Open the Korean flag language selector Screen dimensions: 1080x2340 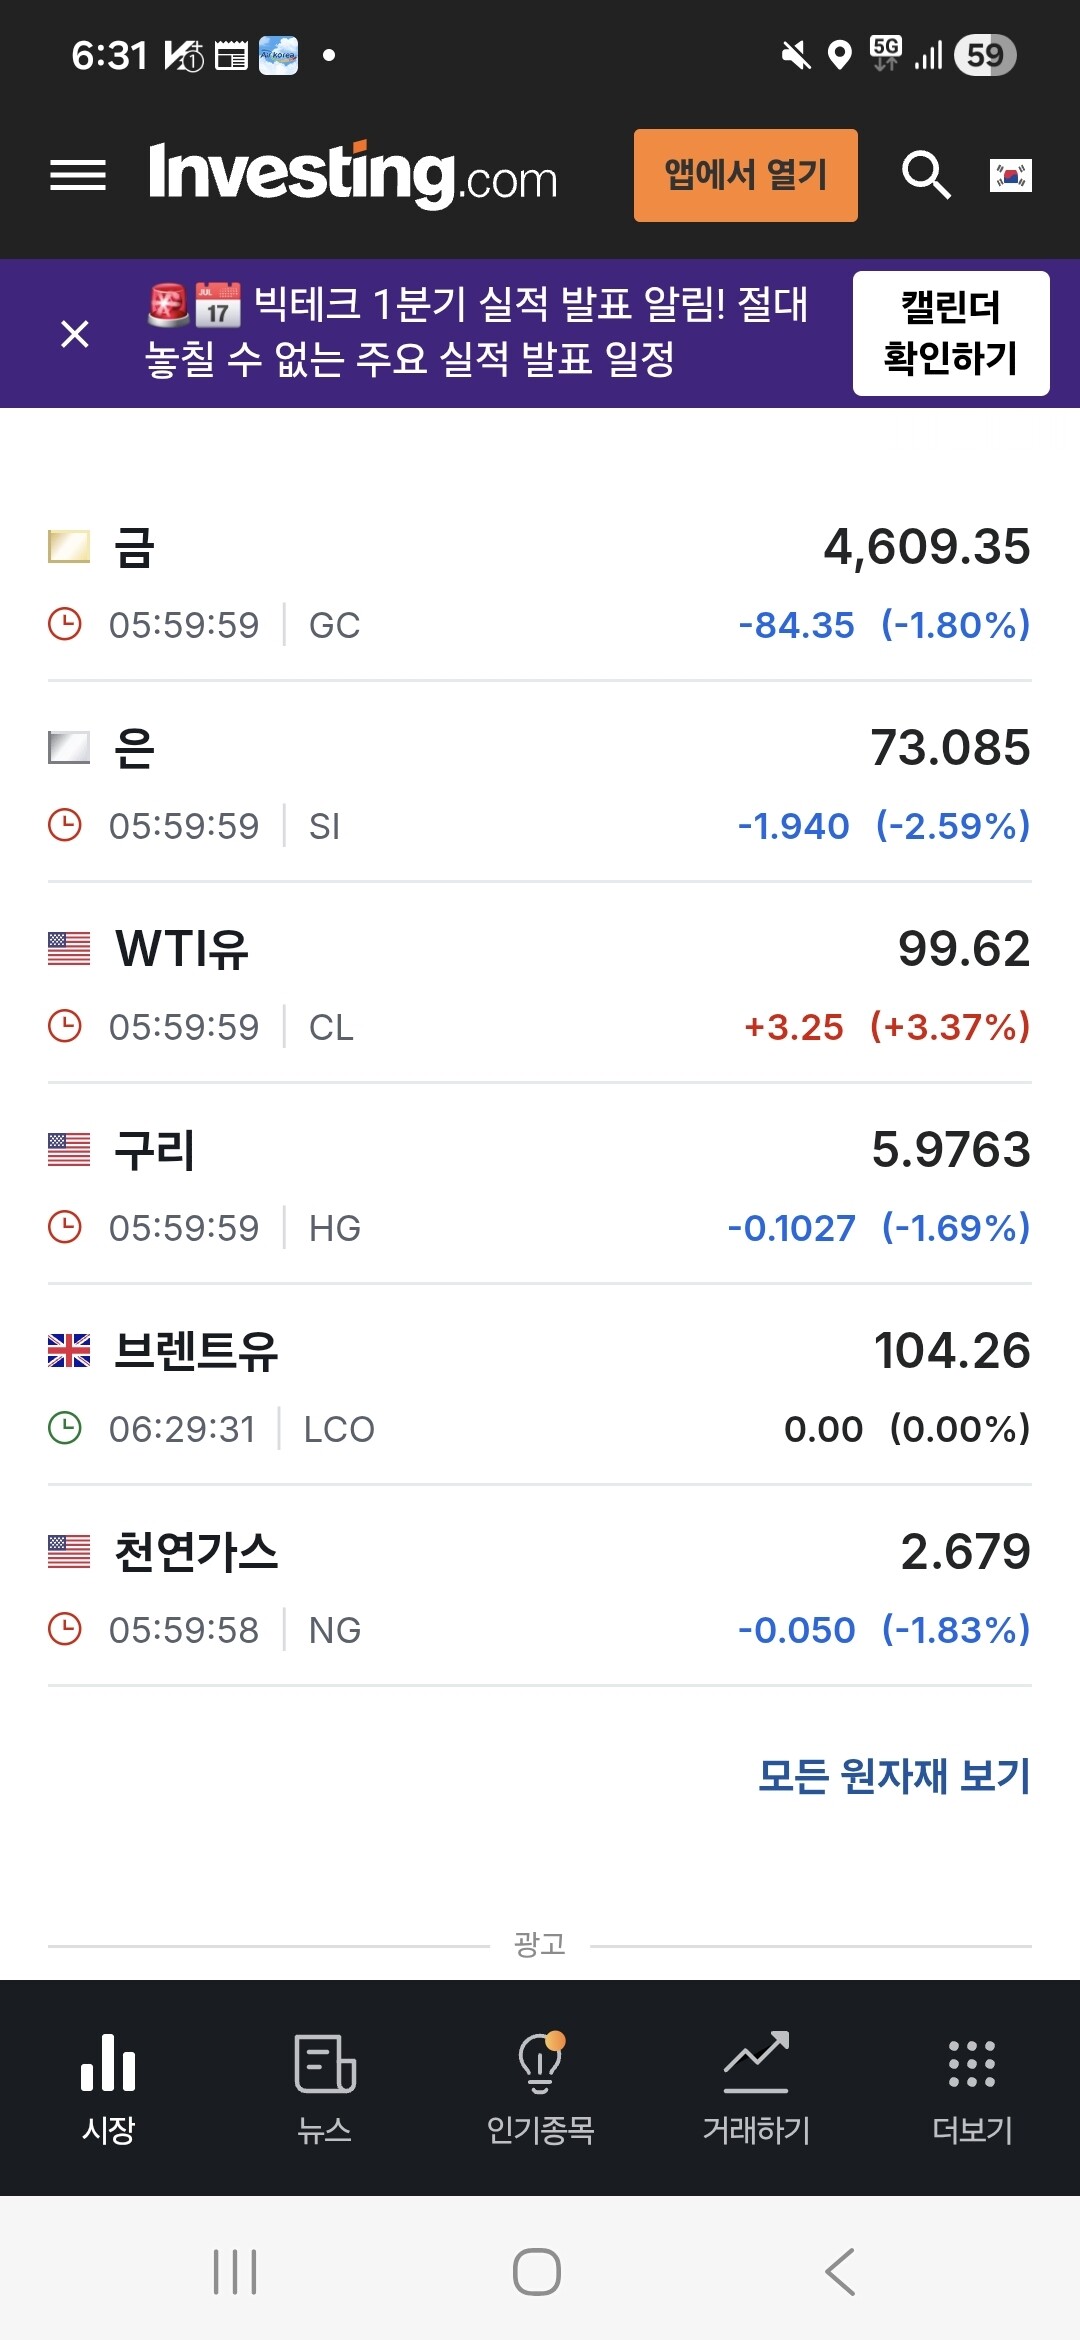[1010, 176]
